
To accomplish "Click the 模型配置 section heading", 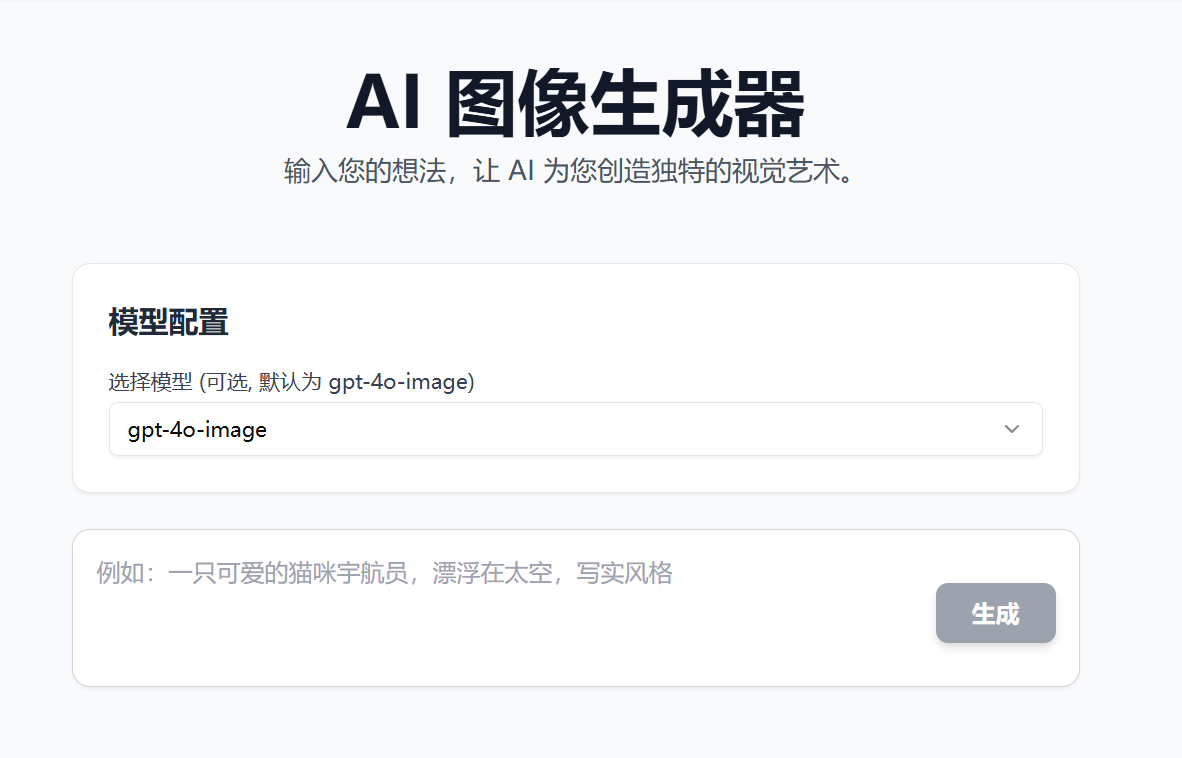I will (168, 322).
